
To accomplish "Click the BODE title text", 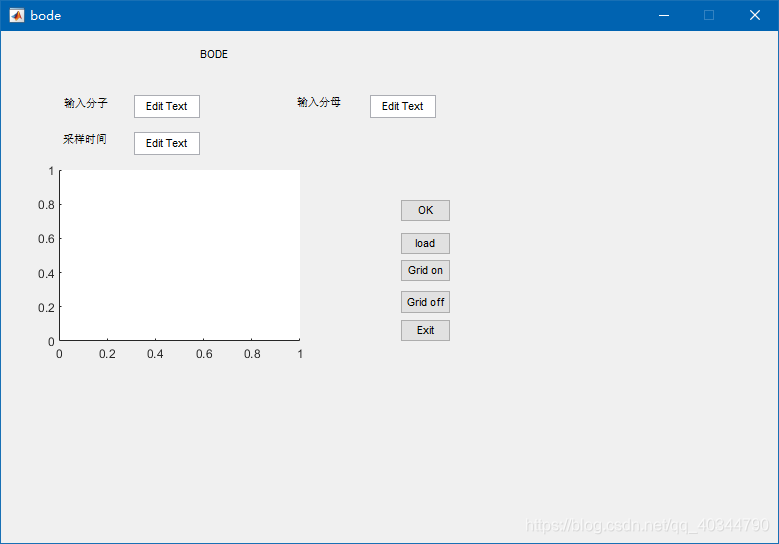I will tap(214, 54).
